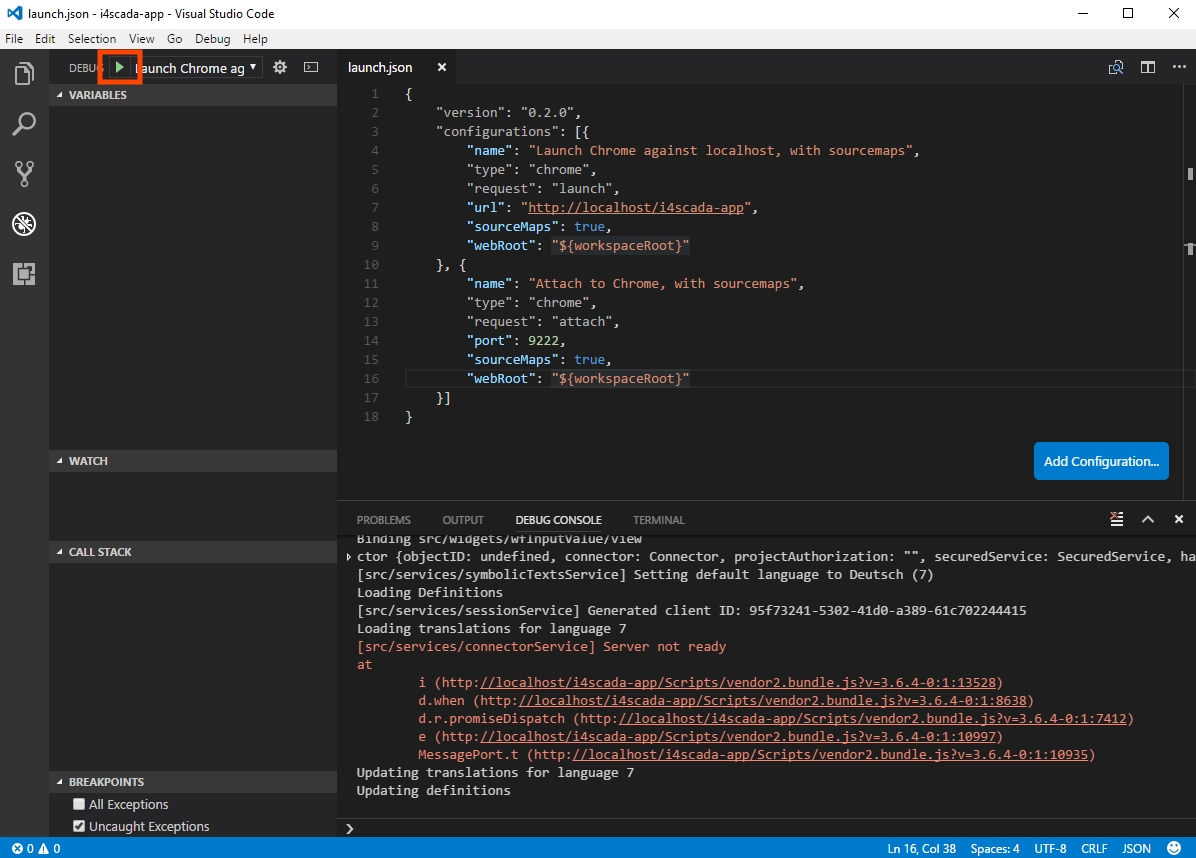Clear the debug console output
Viewport: 1196px width, 858px height.
[x=1117, y=519]
